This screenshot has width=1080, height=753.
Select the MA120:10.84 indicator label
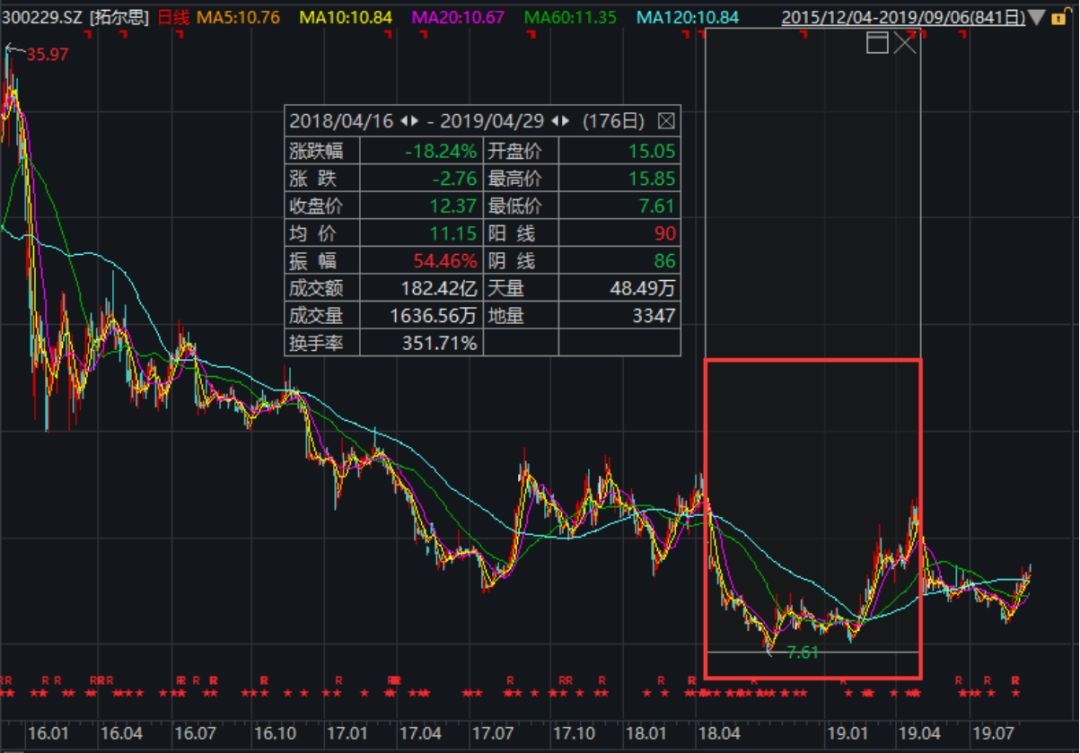point(687,17)
